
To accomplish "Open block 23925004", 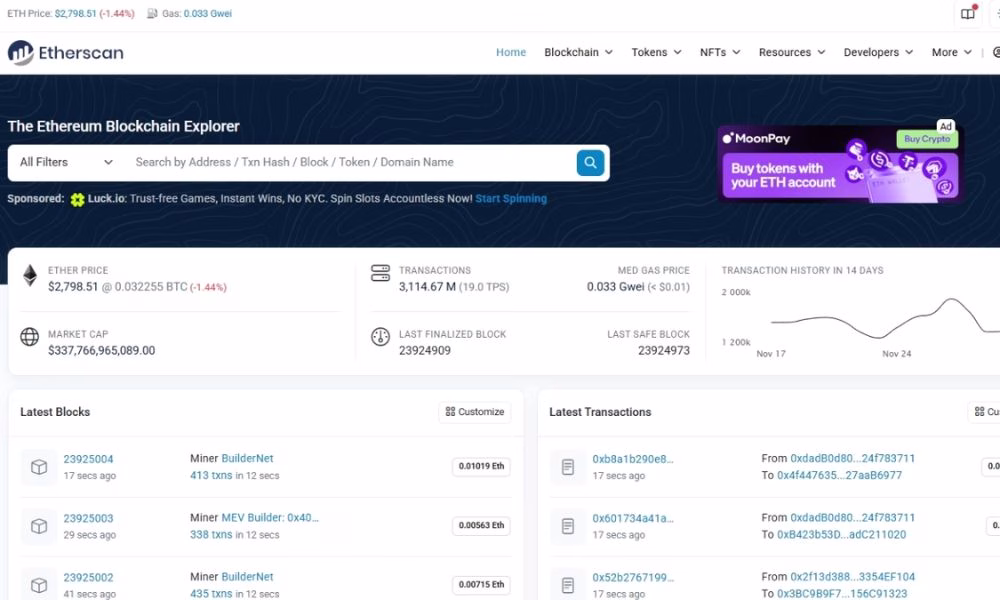I will (88, 459).
